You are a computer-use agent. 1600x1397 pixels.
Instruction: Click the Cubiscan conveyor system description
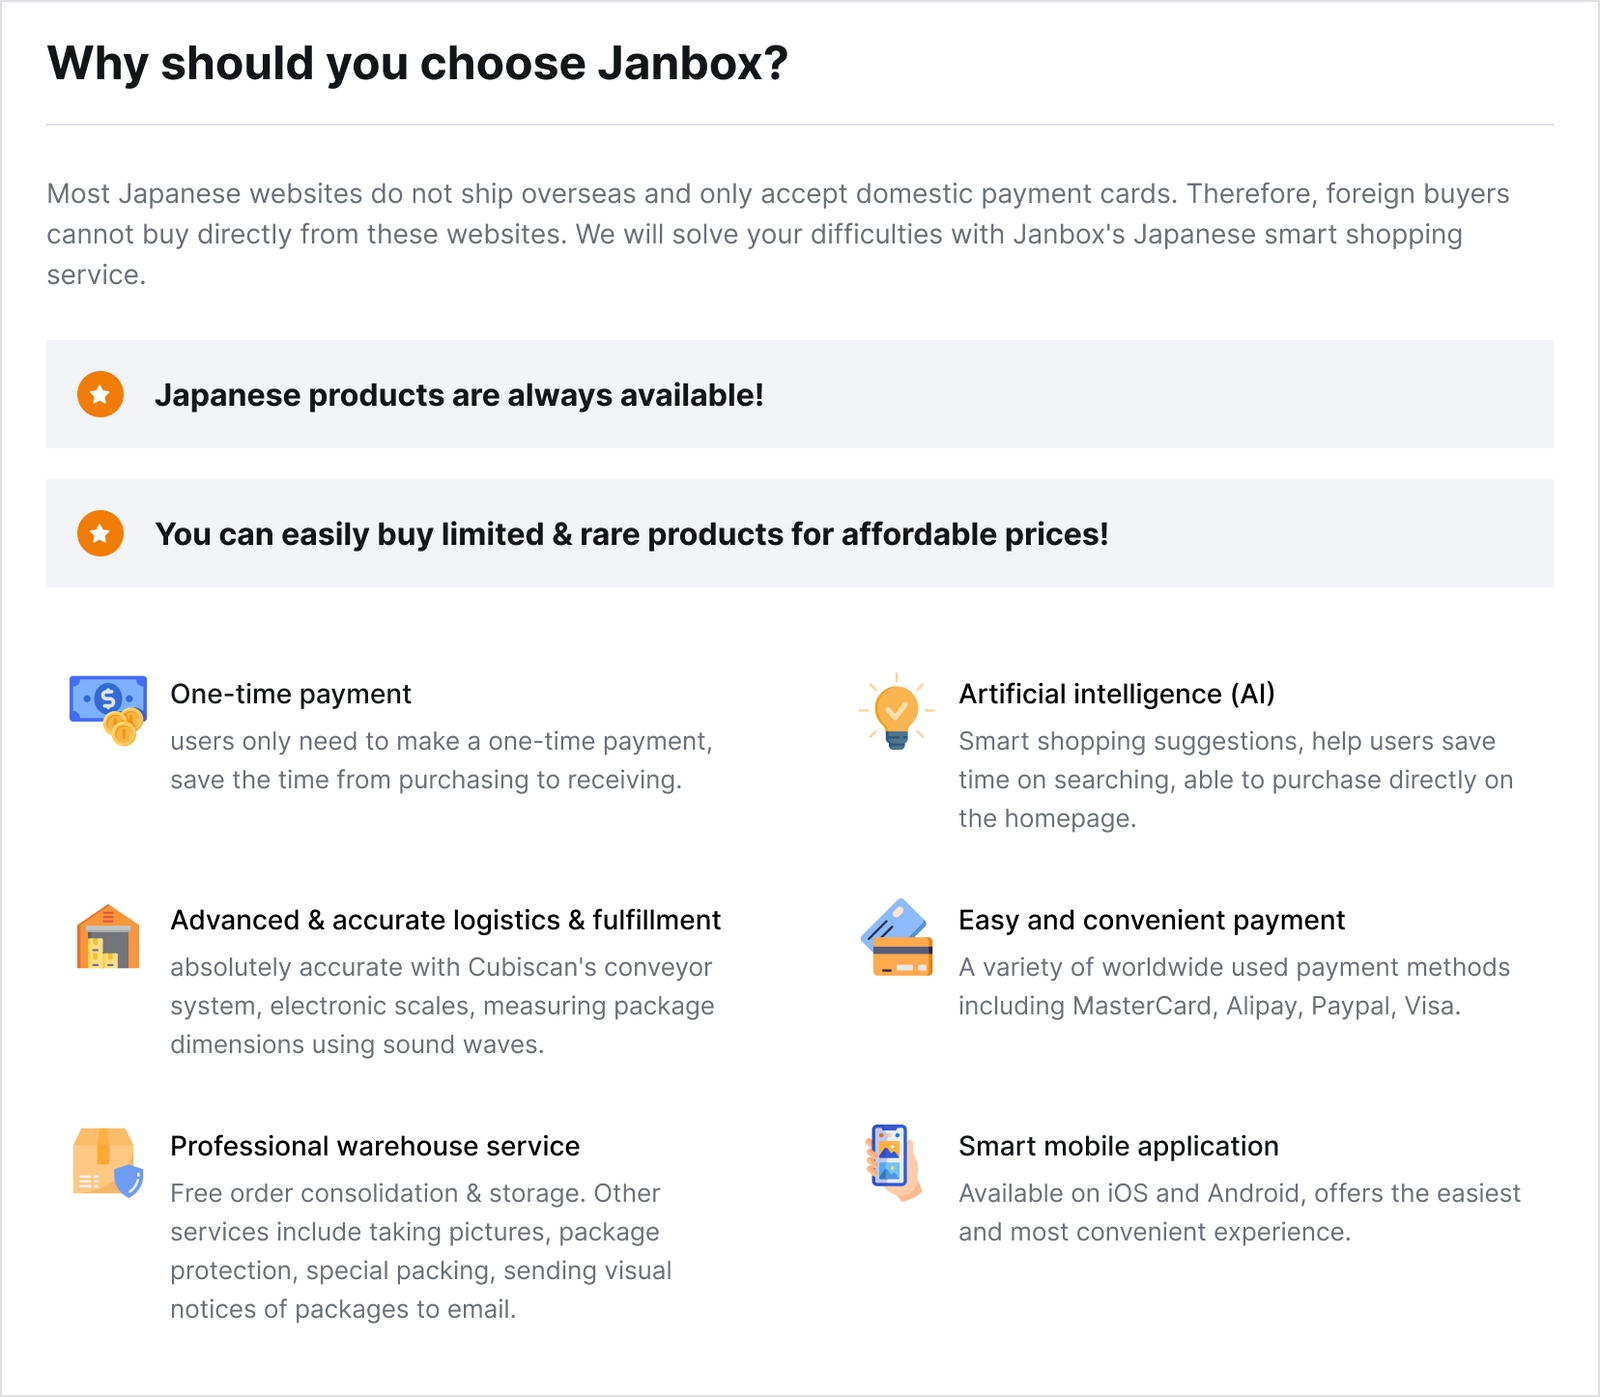(442, 1006)
